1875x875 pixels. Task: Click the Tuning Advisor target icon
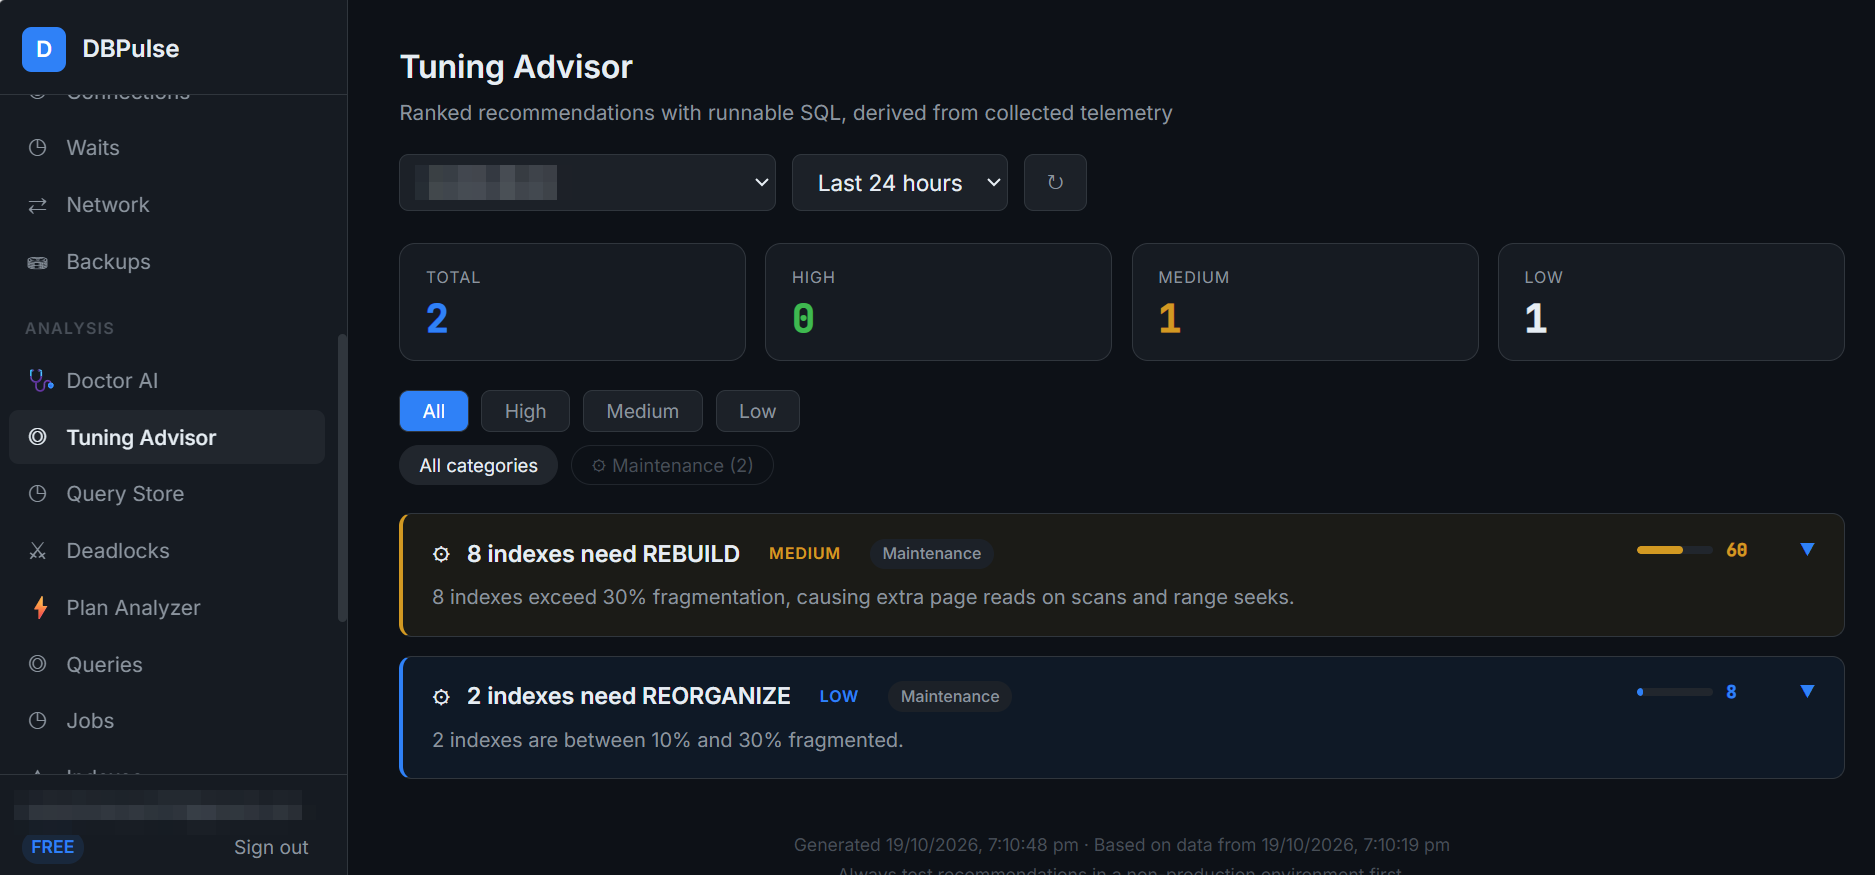pos(38,437)
